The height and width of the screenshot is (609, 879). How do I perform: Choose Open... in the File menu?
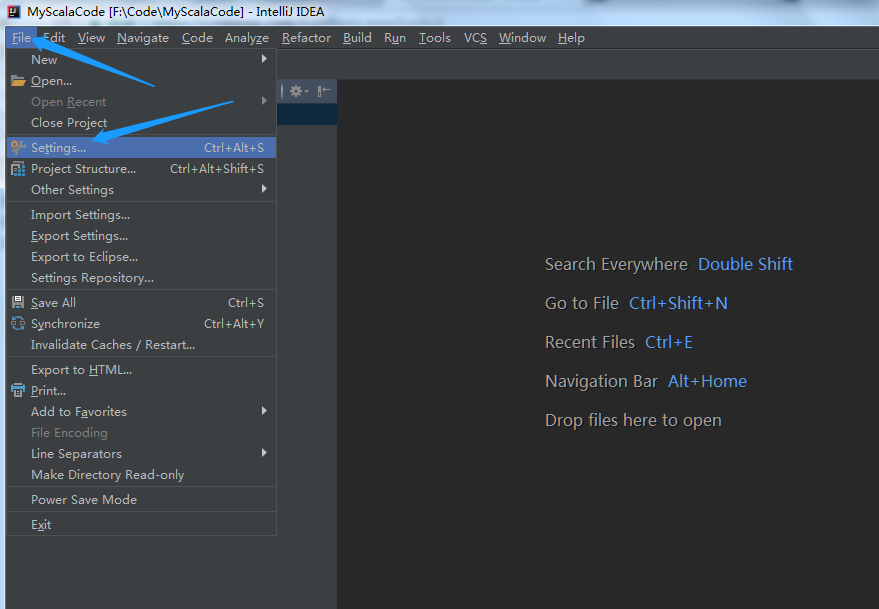click(141, 80)
